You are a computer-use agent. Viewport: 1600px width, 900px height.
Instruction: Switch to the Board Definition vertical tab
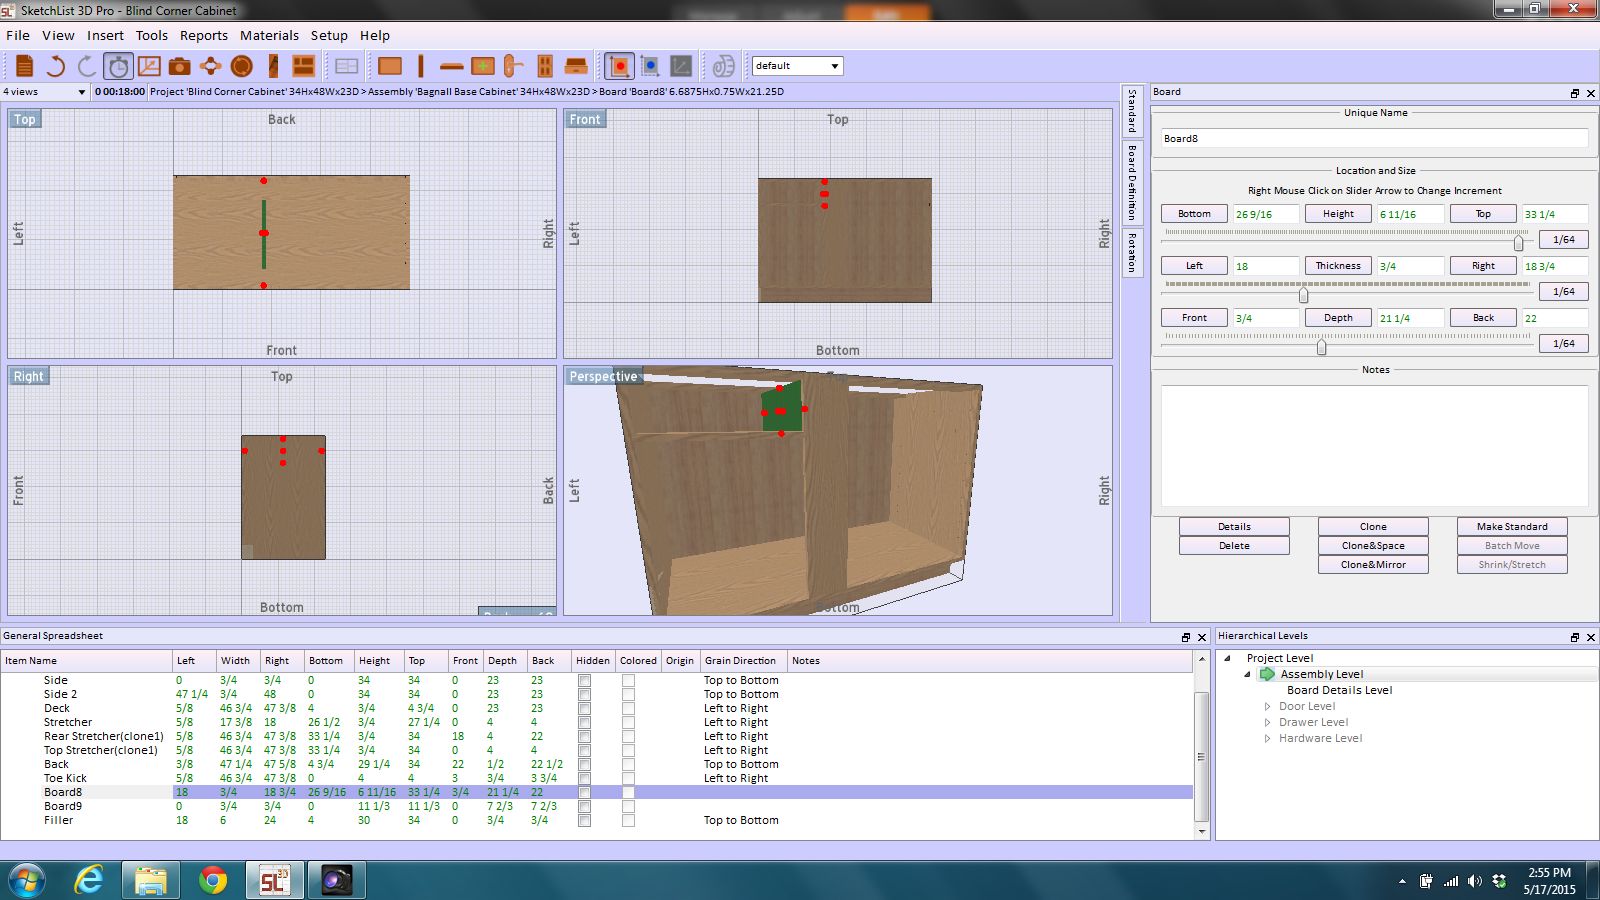(x=1132, y=182)
